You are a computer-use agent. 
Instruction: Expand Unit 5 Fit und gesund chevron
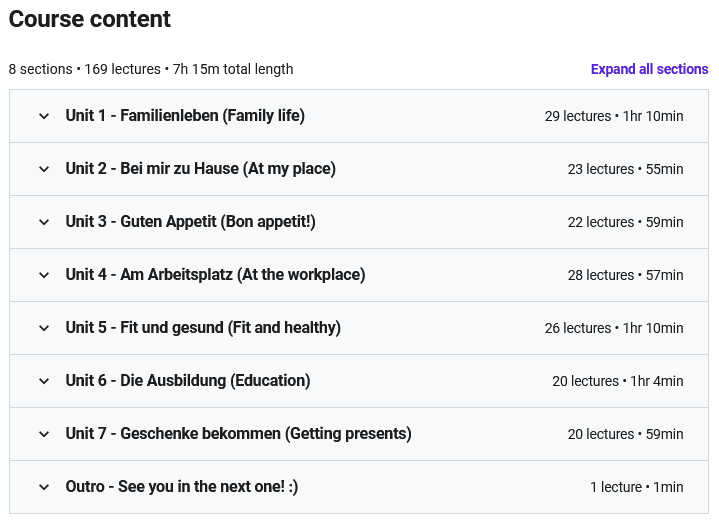click(44, 328)
